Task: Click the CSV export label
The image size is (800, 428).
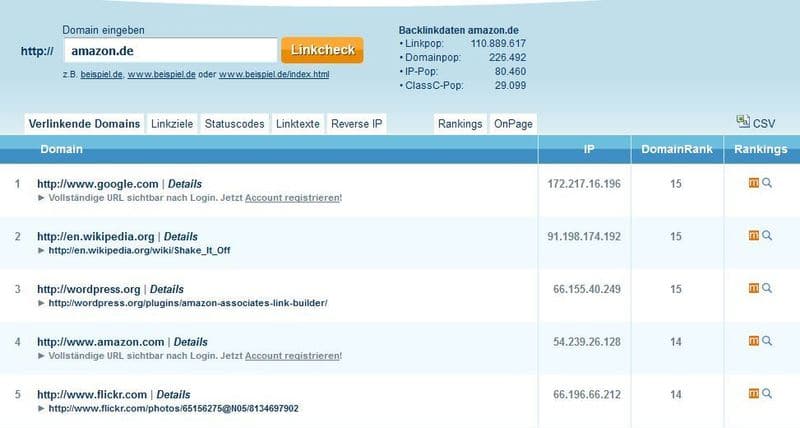Action: 764,123
